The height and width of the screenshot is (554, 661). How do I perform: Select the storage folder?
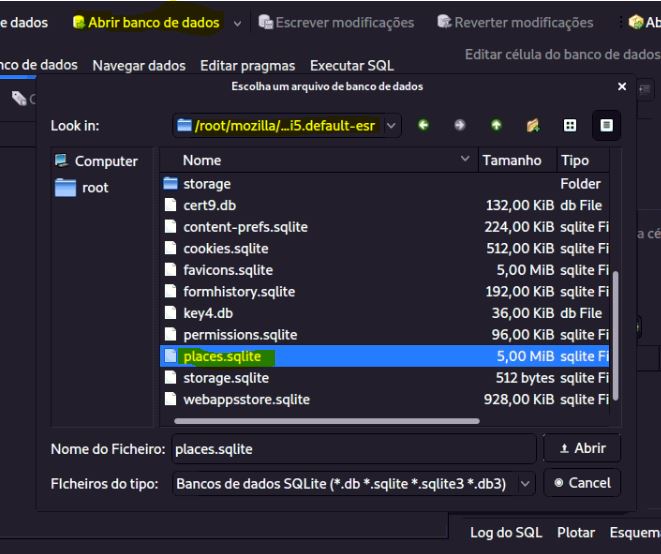pyautogui.click(x=206, y=184)
